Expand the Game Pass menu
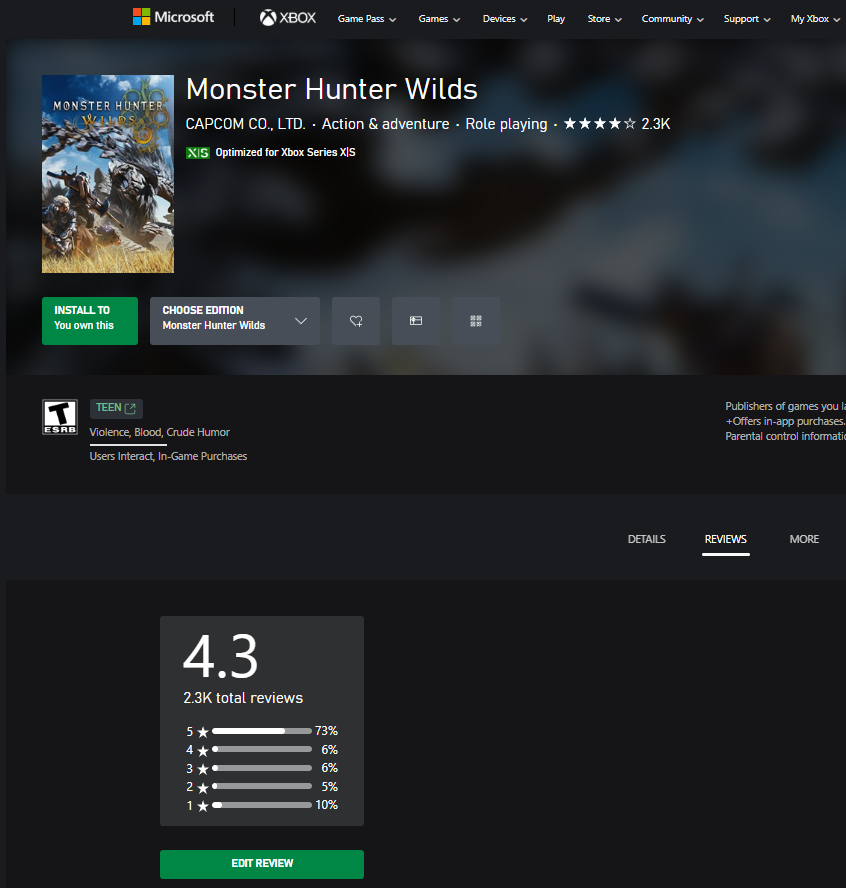 (366, 19)
